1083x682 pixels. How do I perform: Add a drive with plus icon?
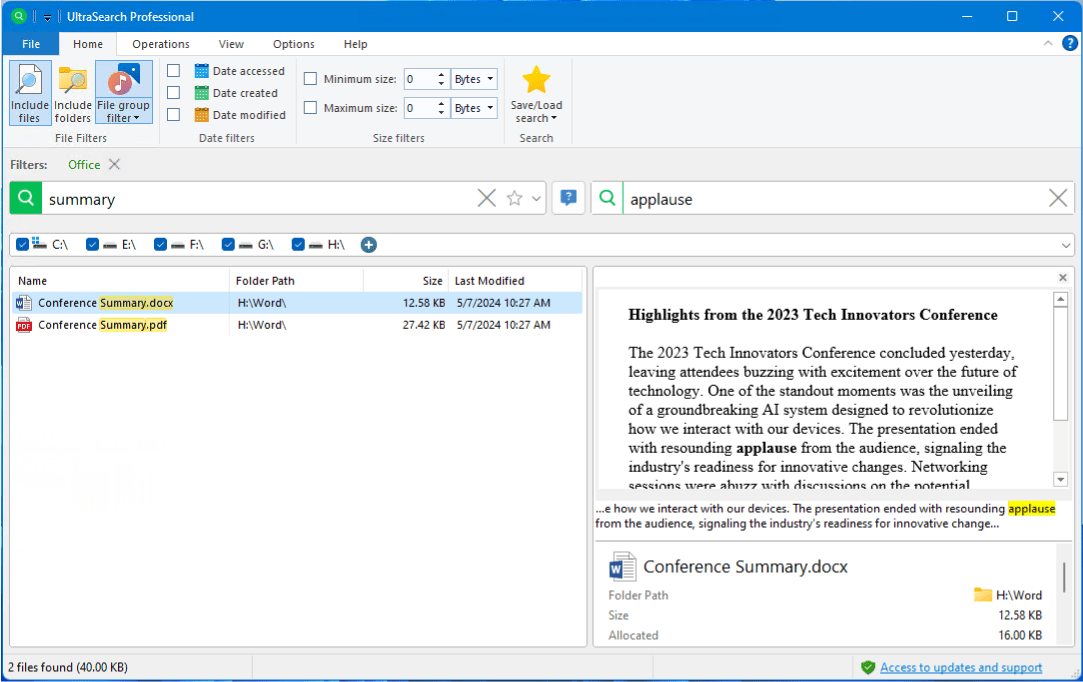pos(369,244)
